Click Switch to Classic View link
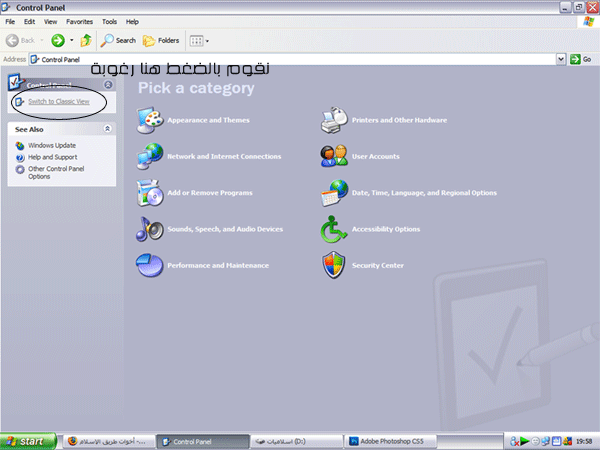Screen dimensions: 600x450 click(59, 101)
